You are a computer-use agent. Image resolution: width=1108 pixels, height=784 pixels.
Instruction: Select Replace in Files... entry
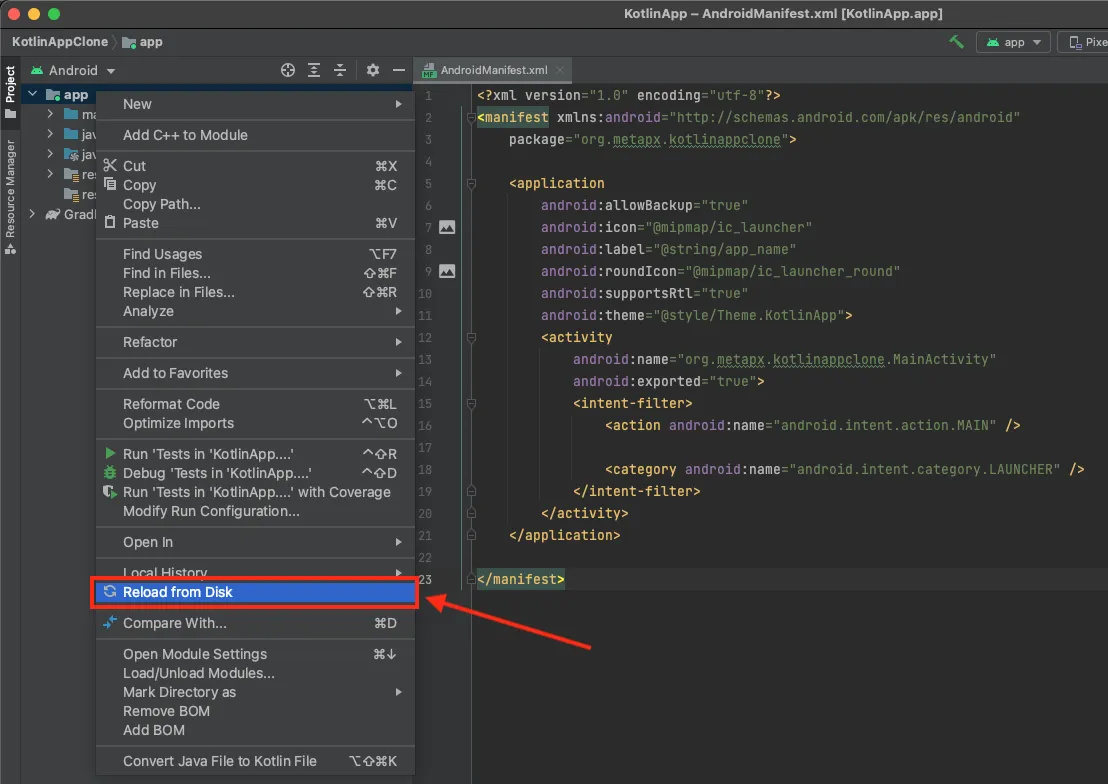tap(255, 292)
